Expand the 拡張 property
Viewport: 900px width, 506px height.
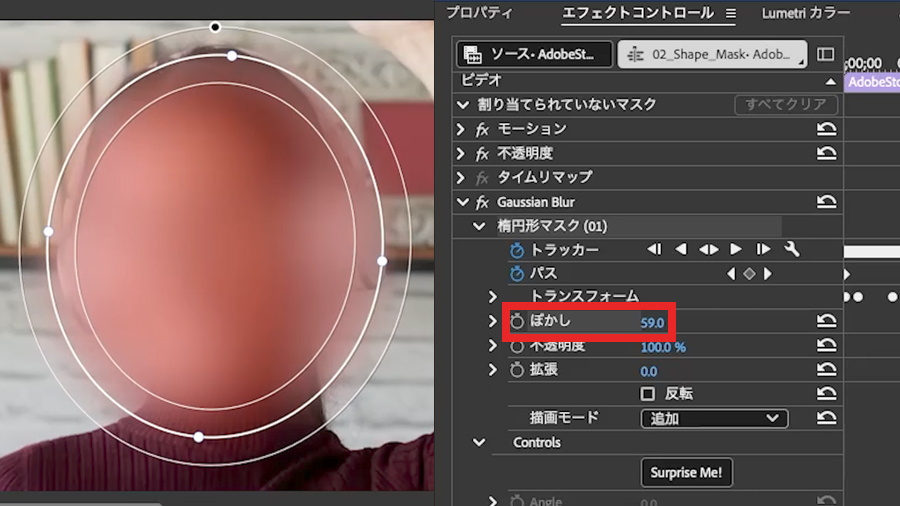tap(492, 369)
